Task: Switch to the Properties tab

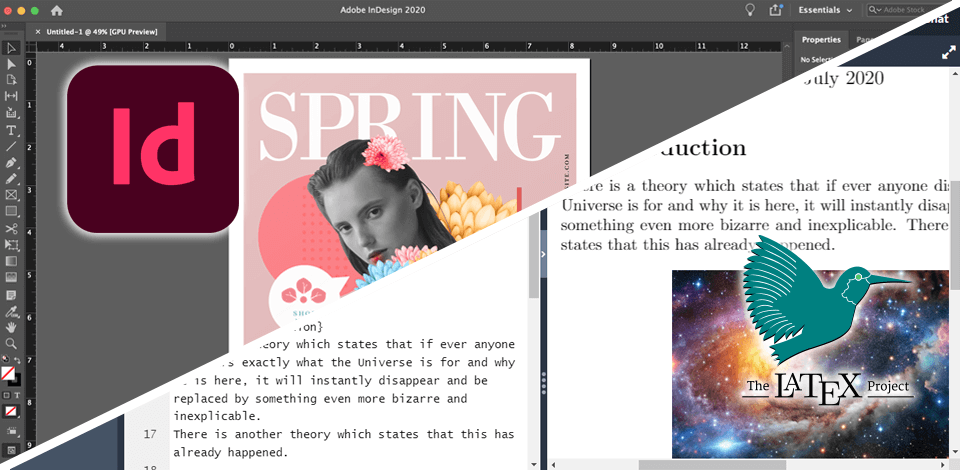Action: click(821, 40)
